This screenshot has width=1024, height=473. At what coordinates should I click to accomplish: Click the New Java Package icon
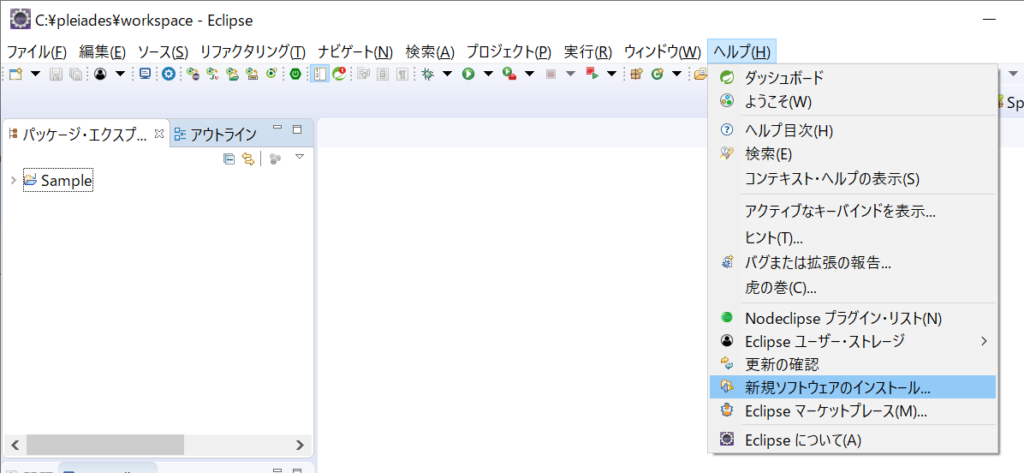[x=635, y=74]
